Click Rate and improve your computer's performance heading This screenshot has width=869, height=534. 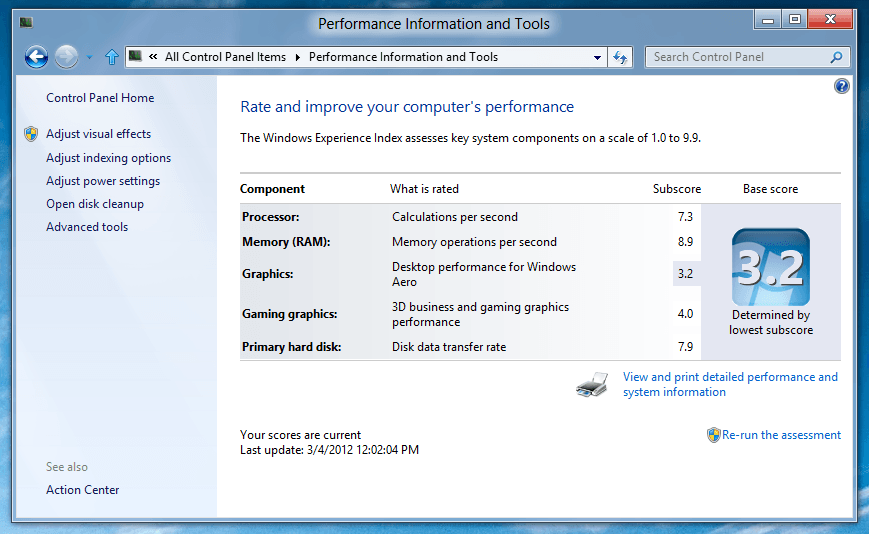point(407,106)
